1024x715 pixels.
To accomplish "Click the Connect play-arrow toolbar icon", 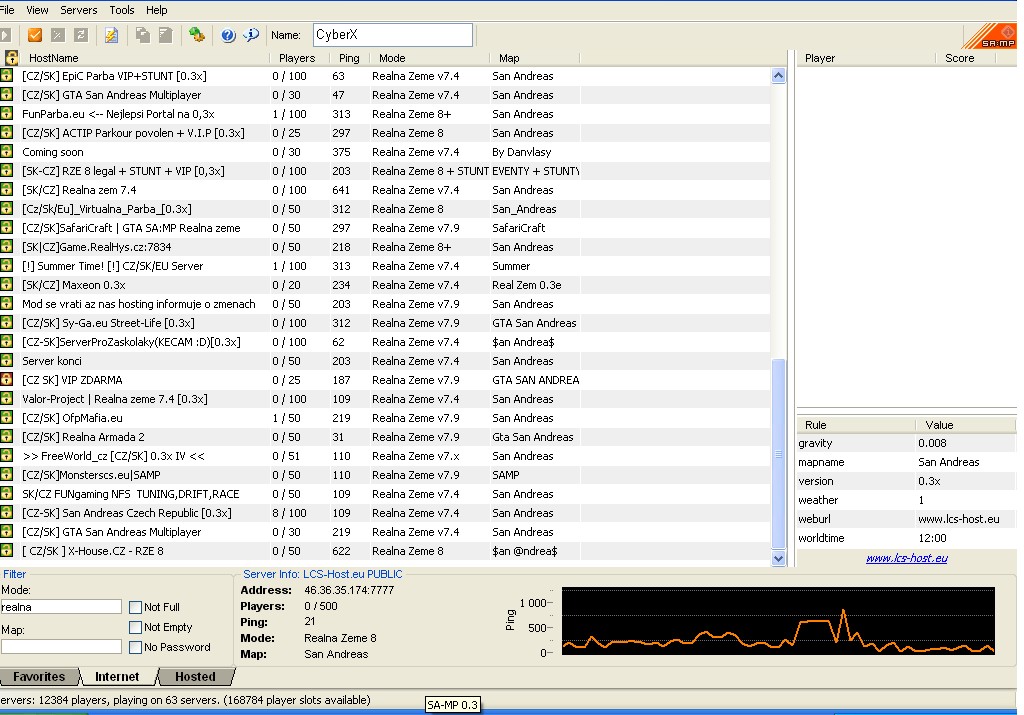I will pyautogui.click(x=6, y=35).
